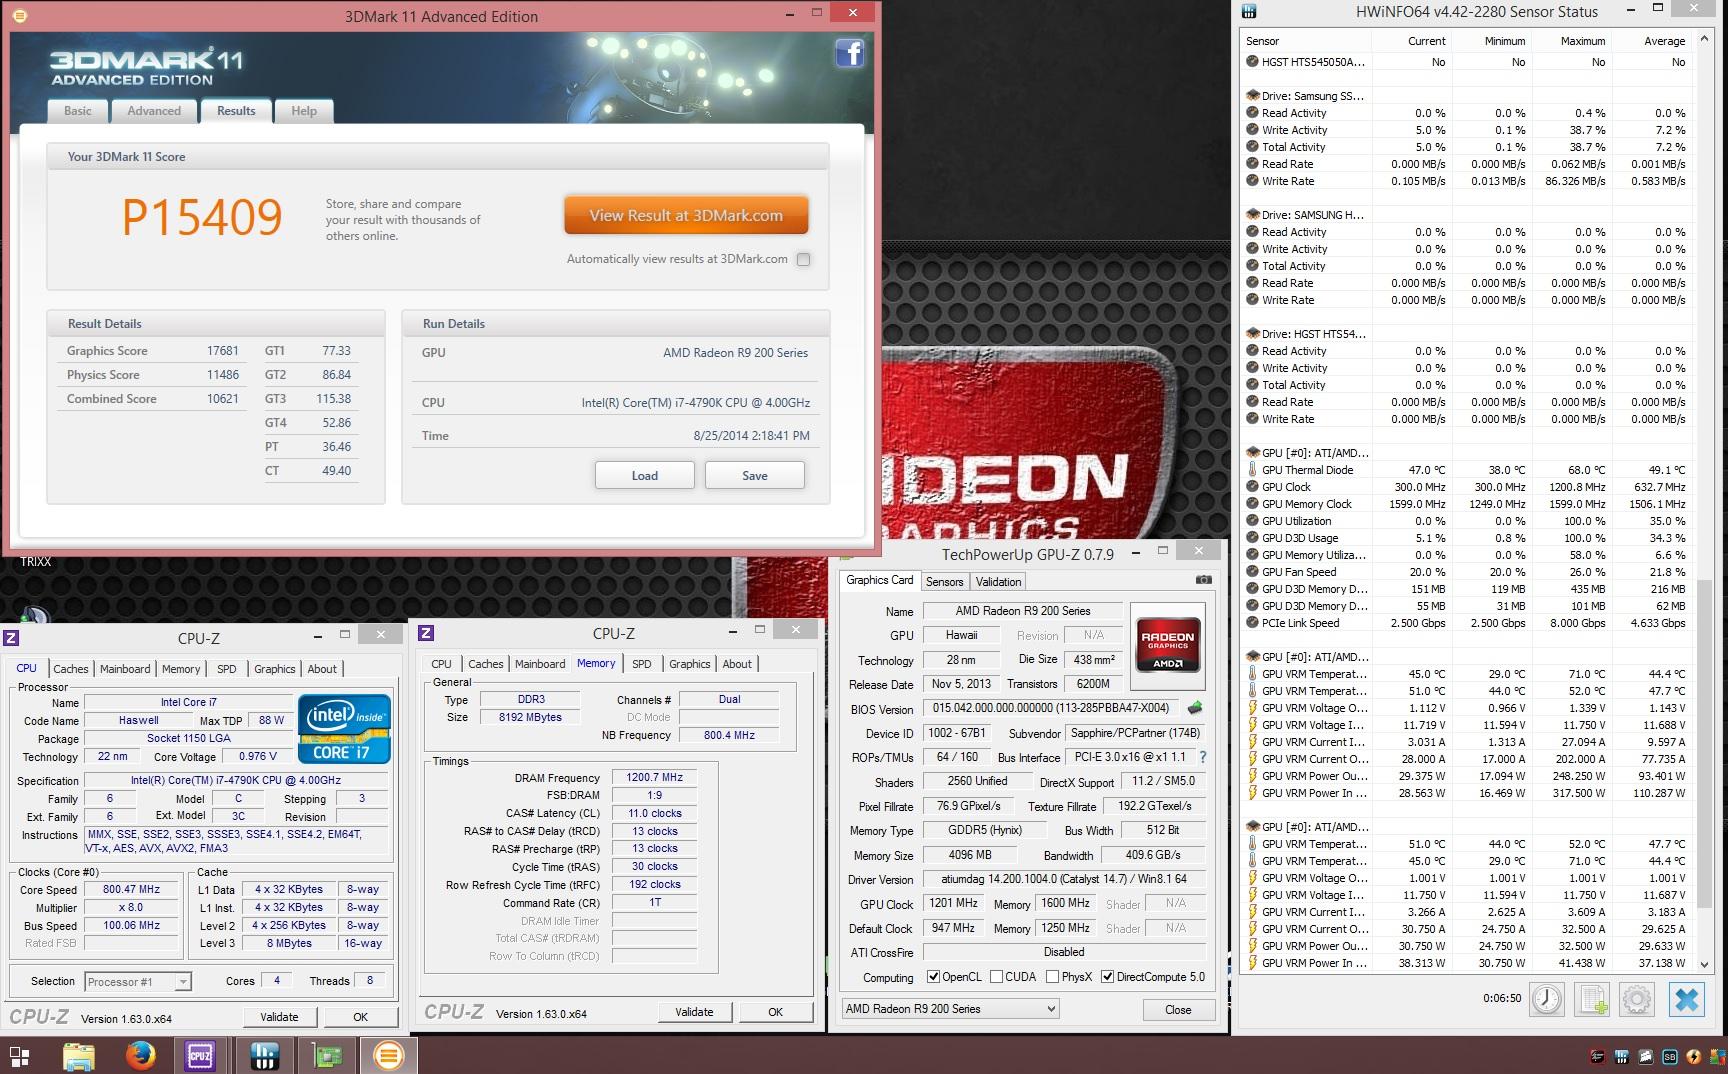Open File Explorer from the taskbar

[79, 1056]
